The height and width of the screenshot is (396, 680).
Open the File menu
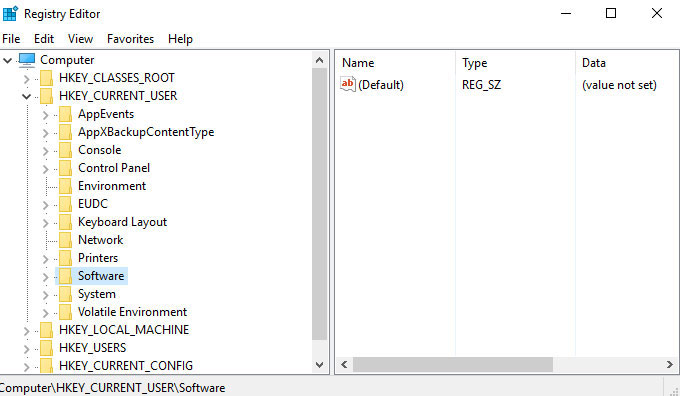11,39
